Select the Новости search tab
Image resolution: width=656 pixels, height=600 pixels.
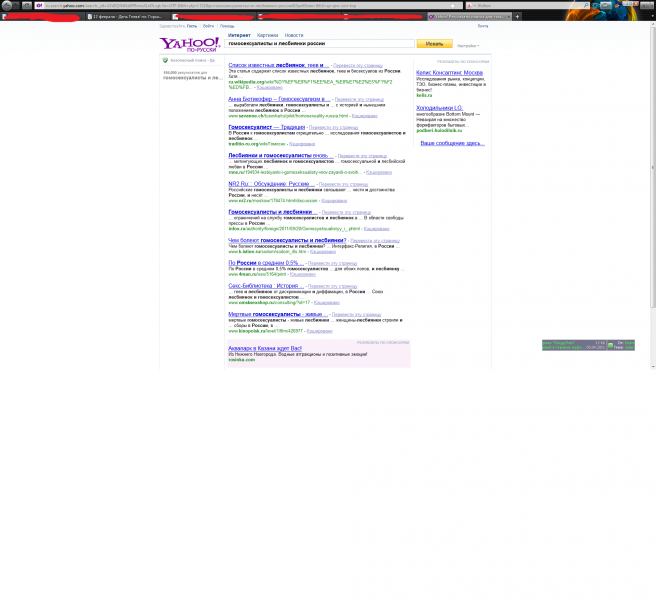click(294, 35)
